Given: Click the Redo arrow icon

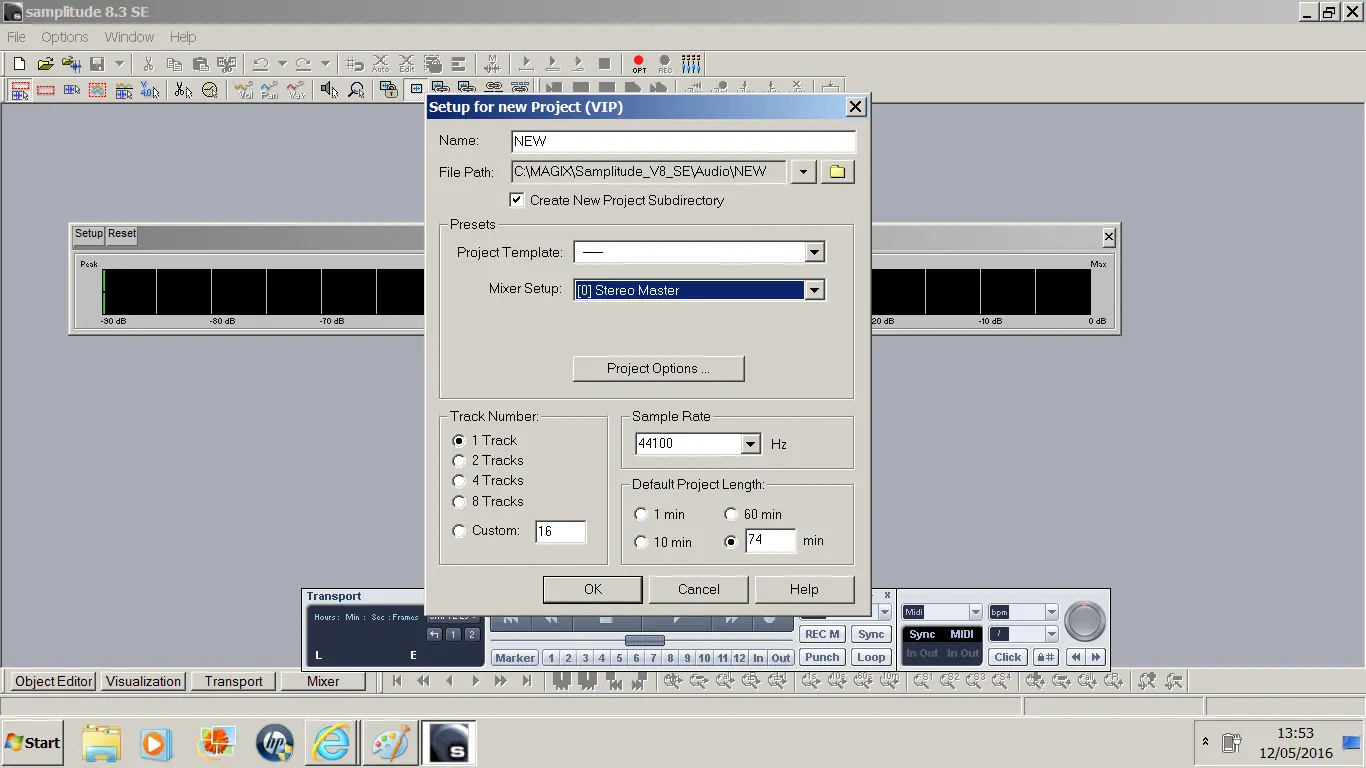Looking at the screenshot, I should 303,64.
